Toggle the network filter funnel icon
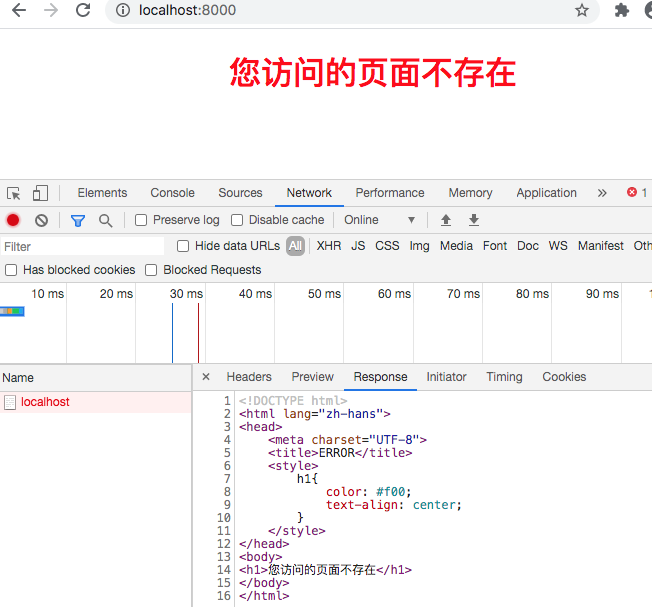 click(77, 220)
